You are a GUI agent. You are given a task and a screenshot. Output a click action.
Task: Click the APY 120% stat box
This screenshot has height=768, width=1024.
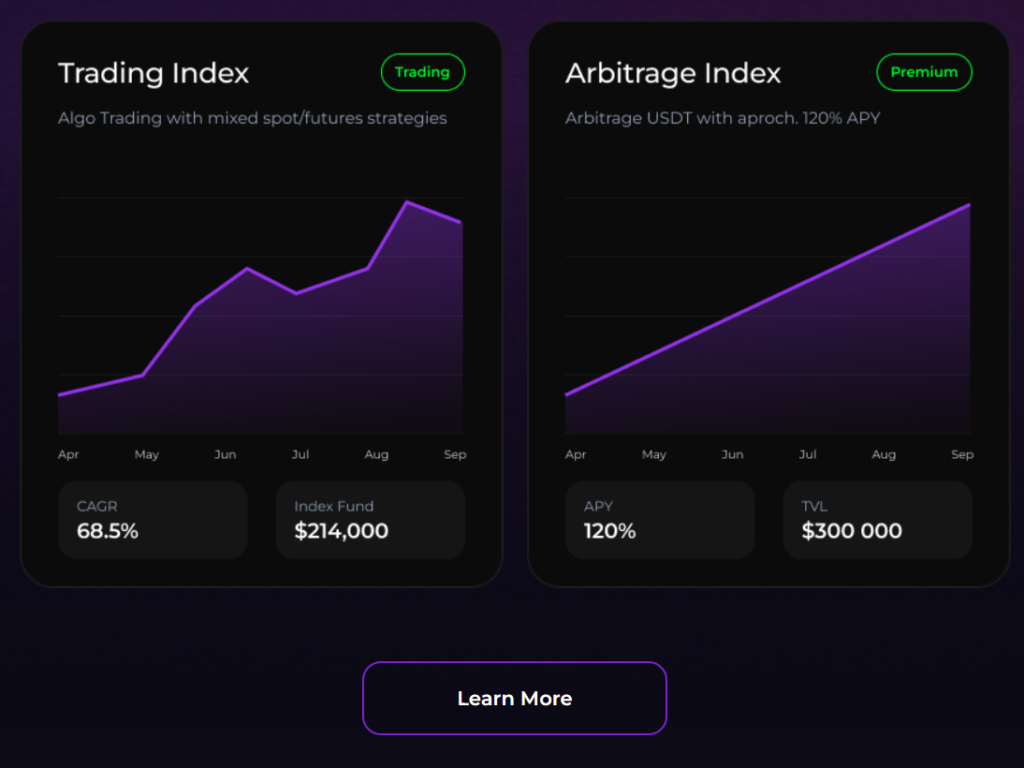659,520
